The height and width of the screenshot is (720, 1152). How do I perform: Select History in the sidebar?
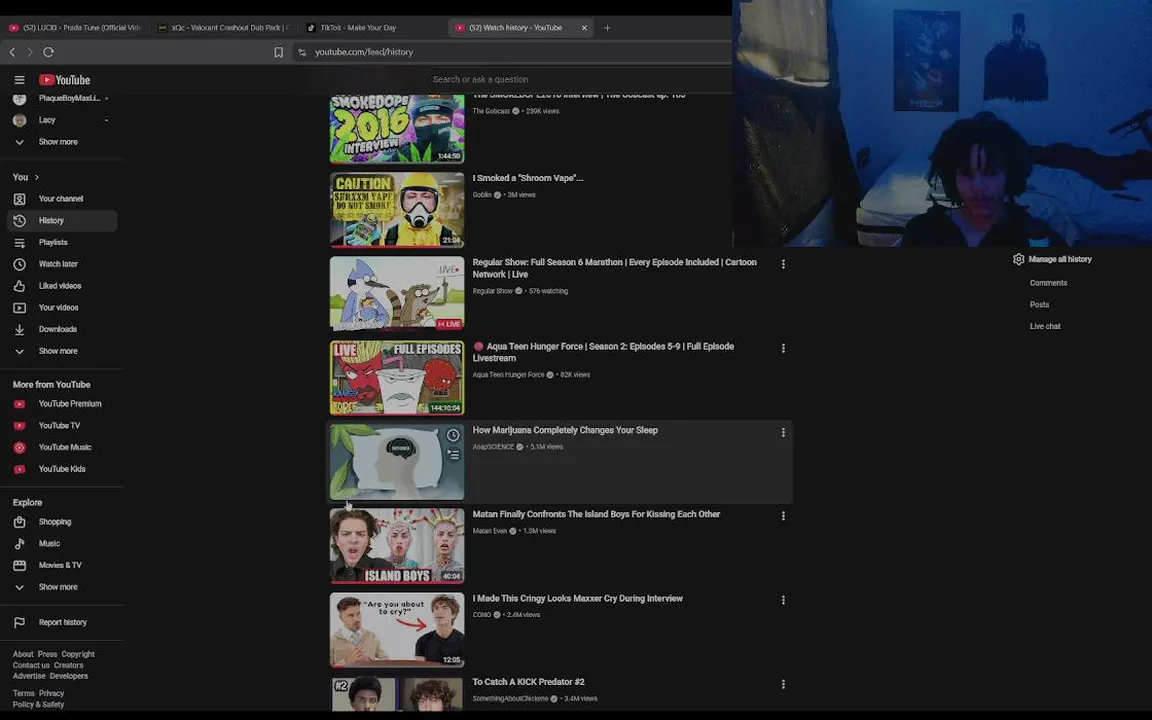click(x=62, y=220)
